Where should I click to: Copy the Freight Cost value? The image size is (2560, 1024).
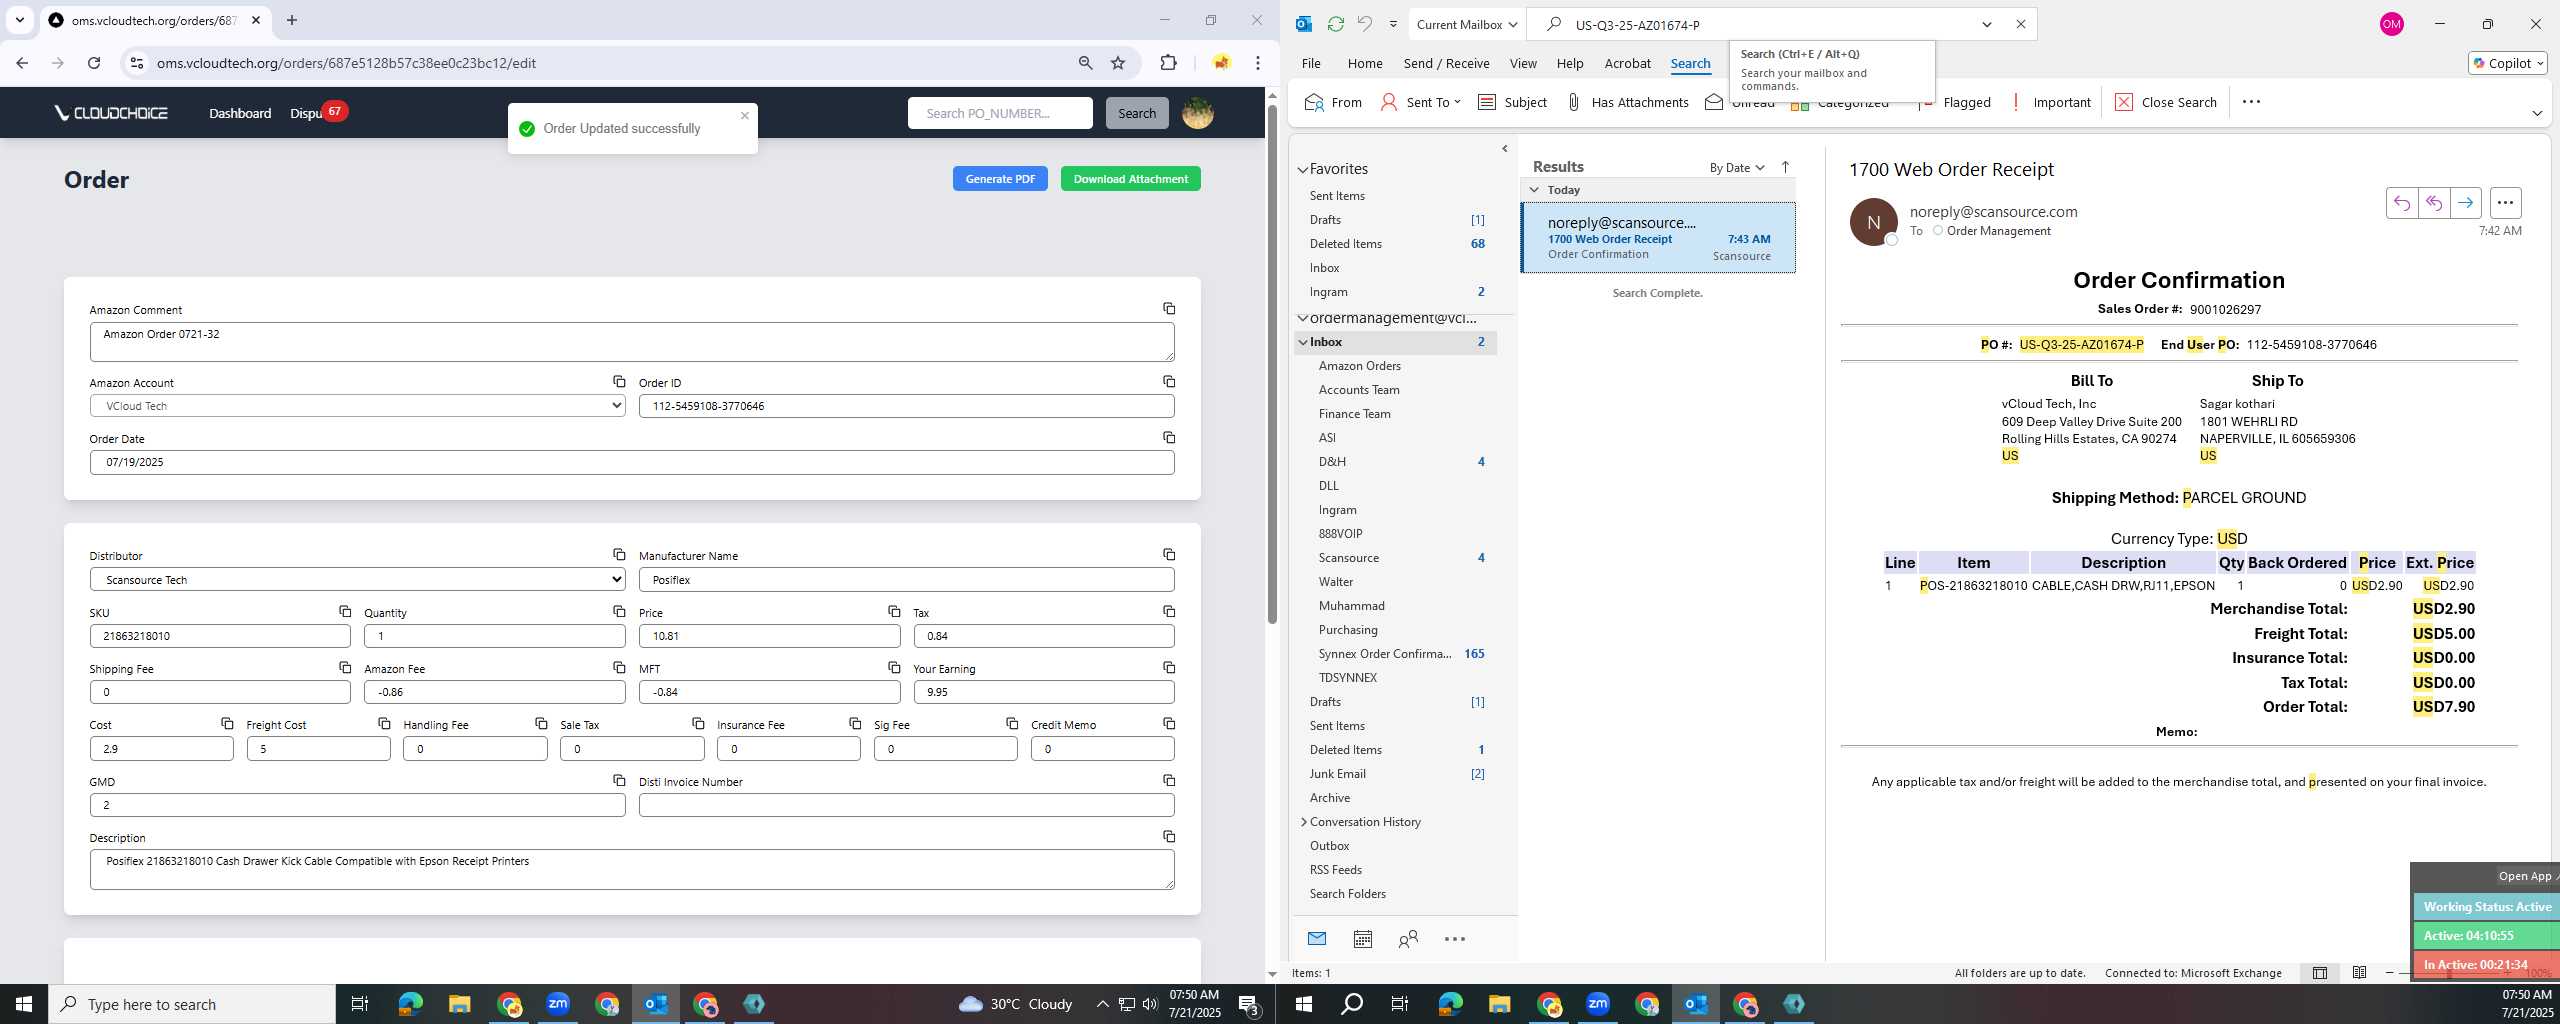click(384, 724)
